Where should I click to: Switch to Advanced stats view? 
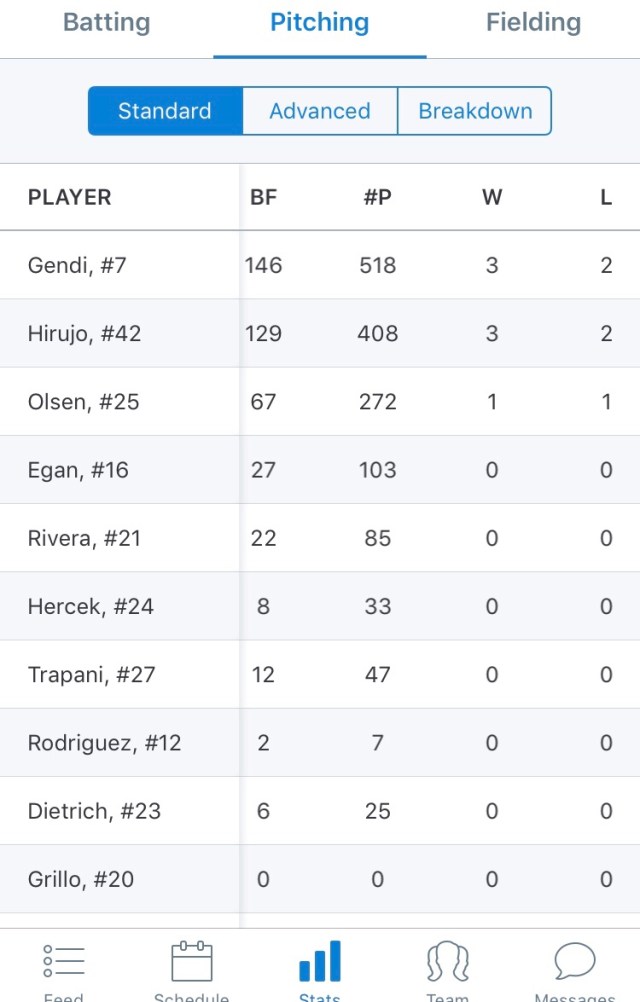[x=320, y=111]
